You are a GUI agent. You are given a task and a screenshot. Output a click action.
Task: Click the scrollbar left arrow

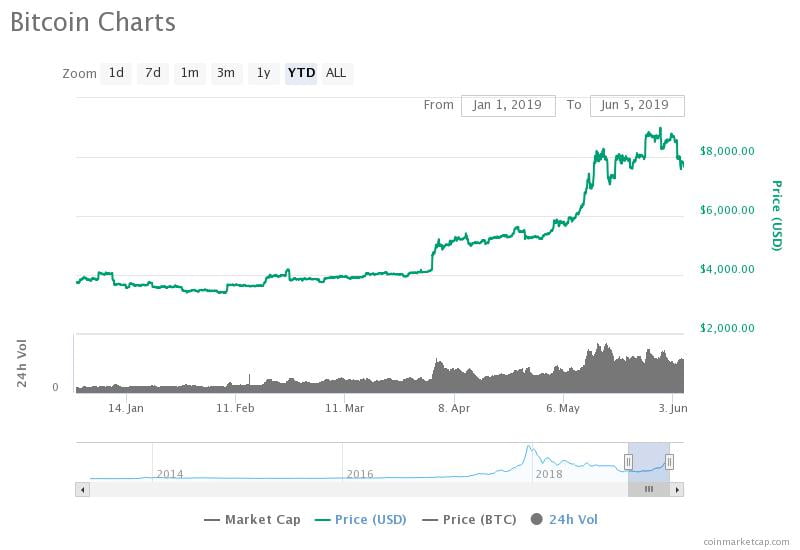tap(83, 489)
